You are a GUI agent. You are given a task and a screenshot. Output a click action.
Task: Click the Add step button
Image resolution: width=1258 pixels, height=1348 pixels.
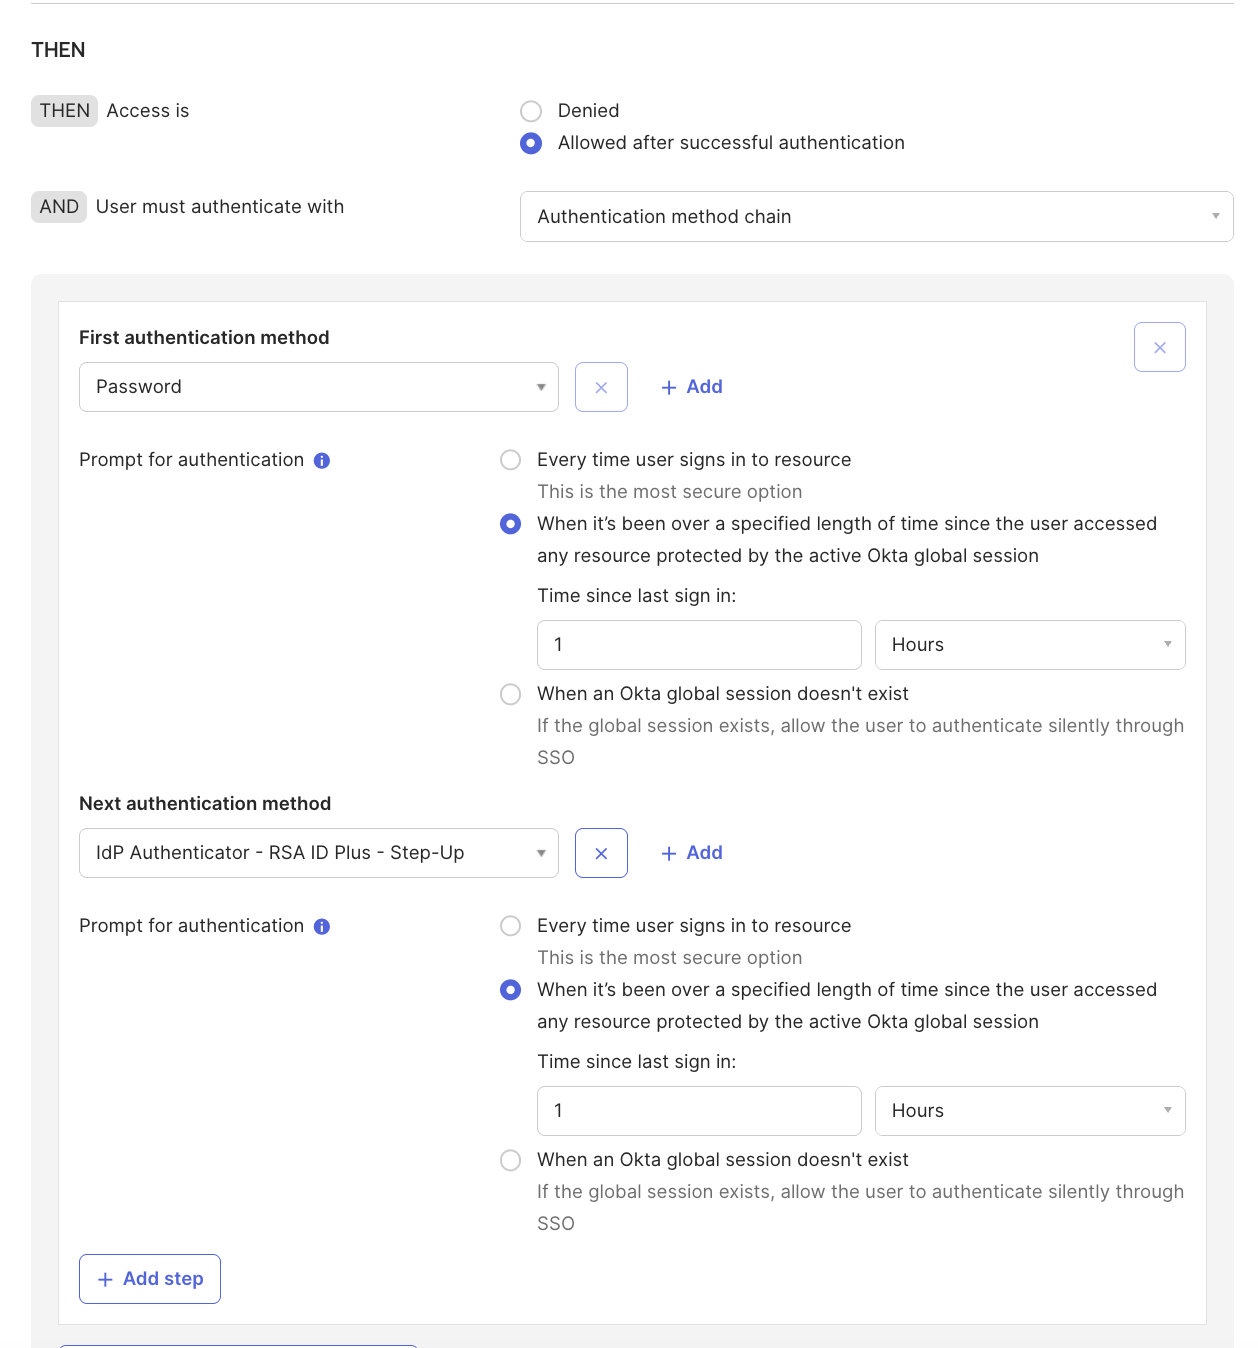(x=150, y=1279)
